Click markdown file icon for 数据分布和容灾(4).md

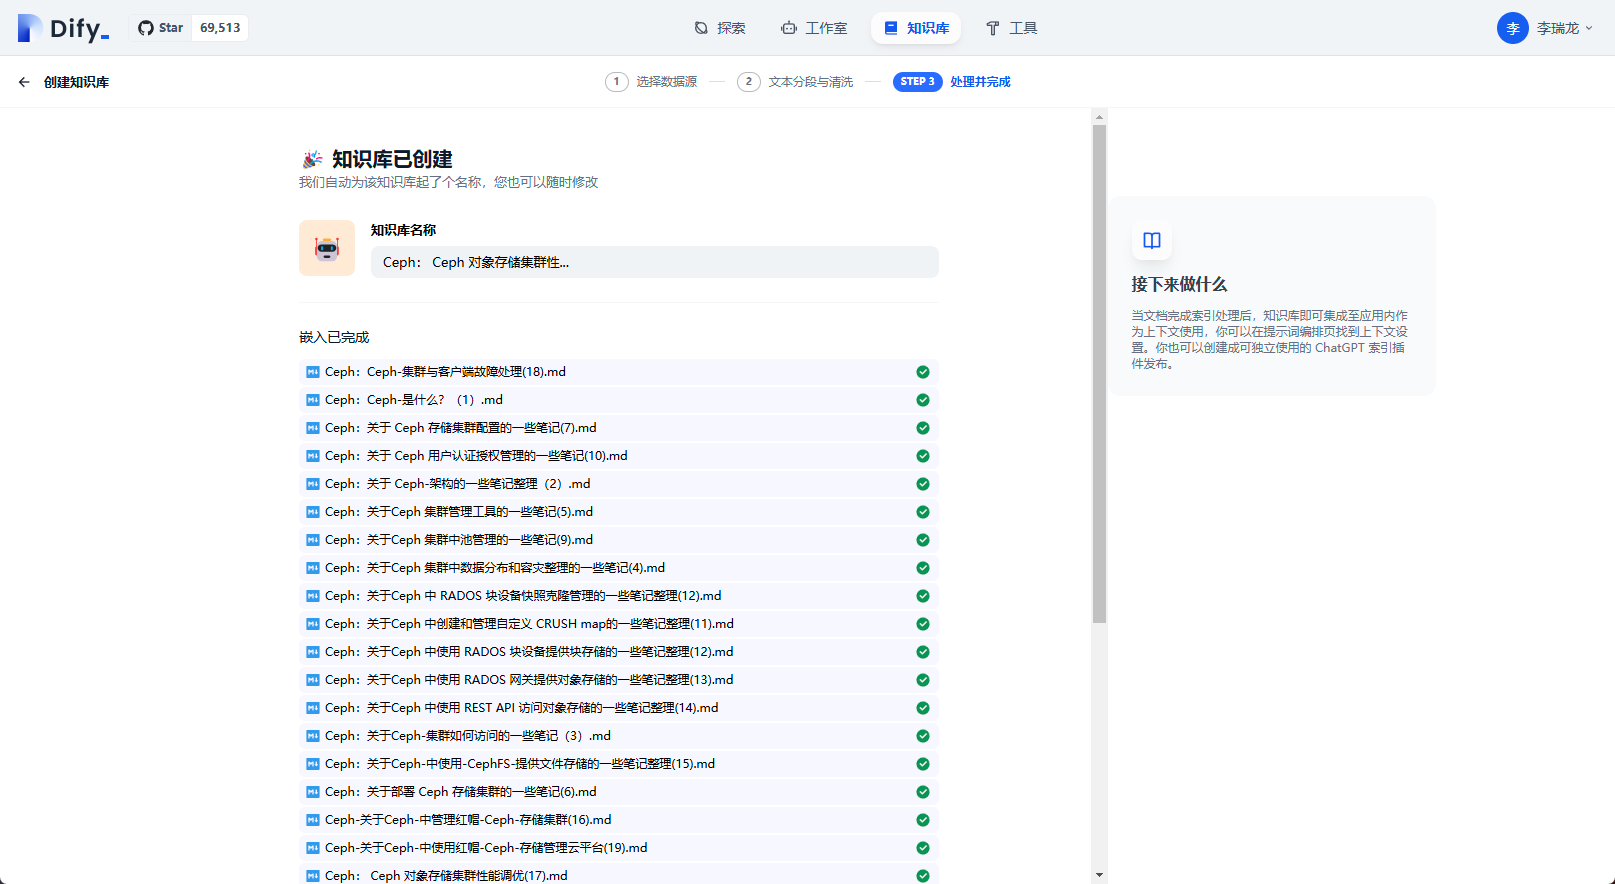(x=313, y=568)
